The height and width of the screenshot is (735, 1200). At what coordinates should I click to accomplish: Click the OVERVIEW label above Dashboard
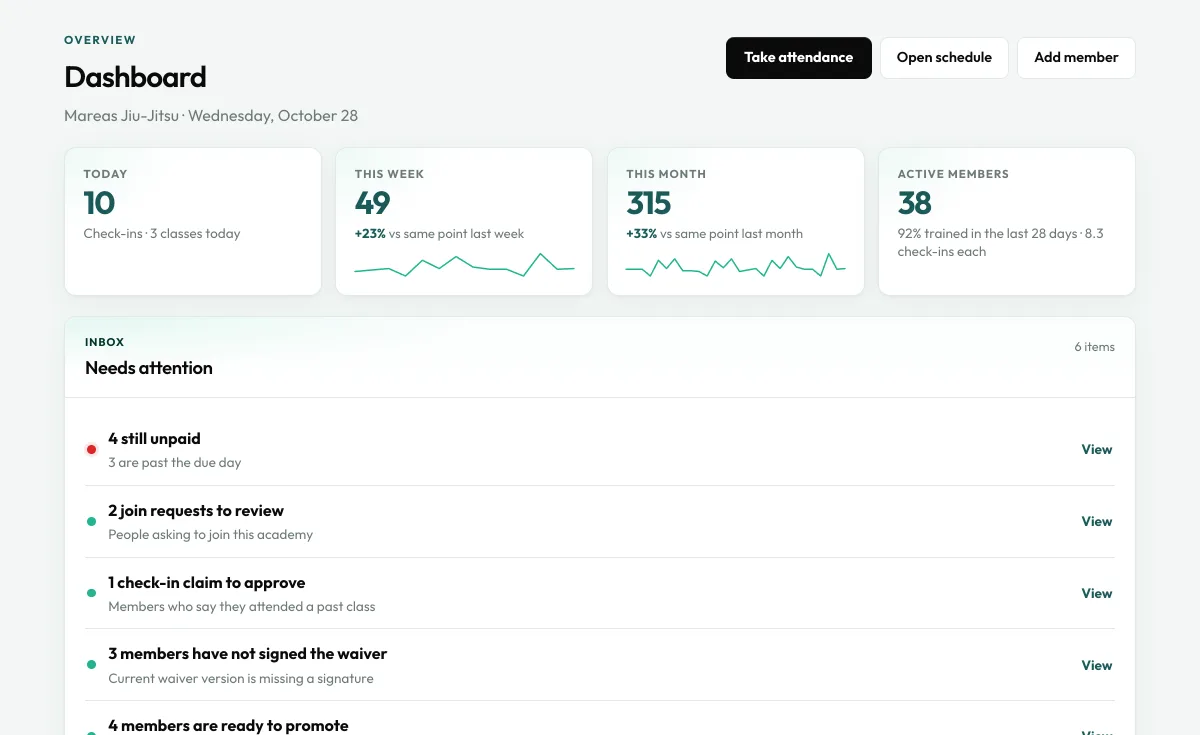coord(100,41)
